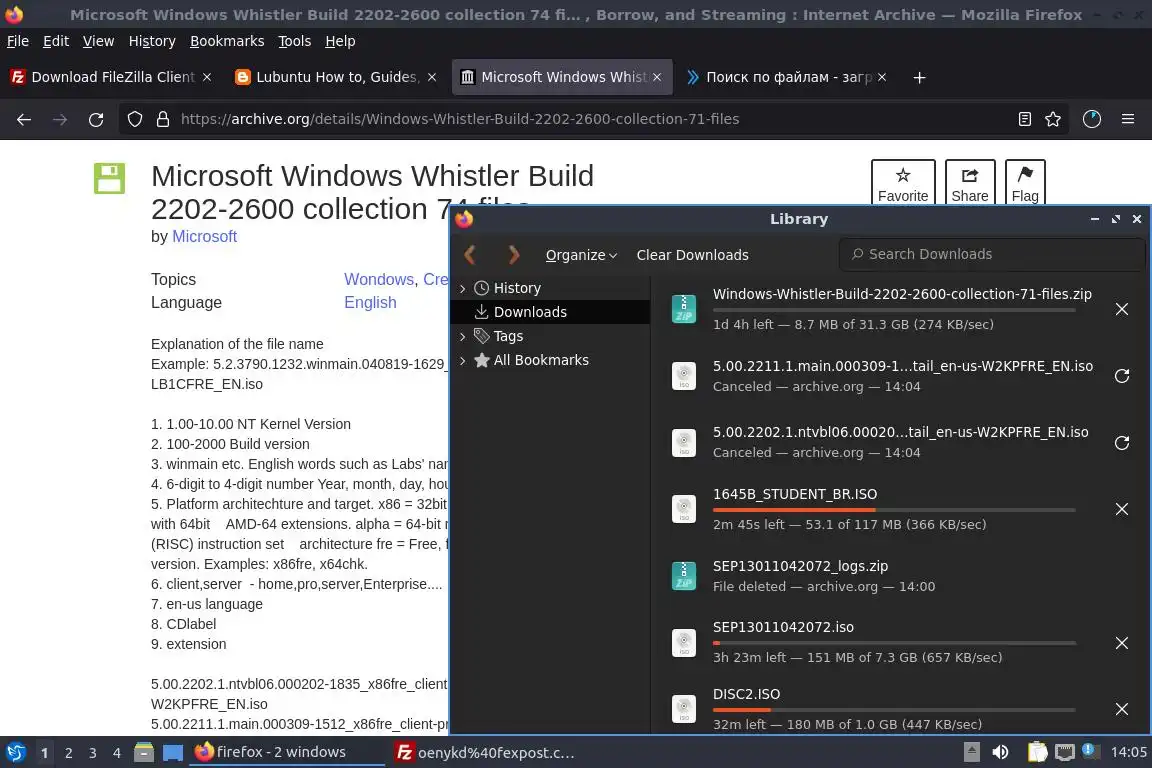The width and height of the screenshot is (1152, 768).
Task: Open the Organize dropdown
Action: (x=581, y=255)
